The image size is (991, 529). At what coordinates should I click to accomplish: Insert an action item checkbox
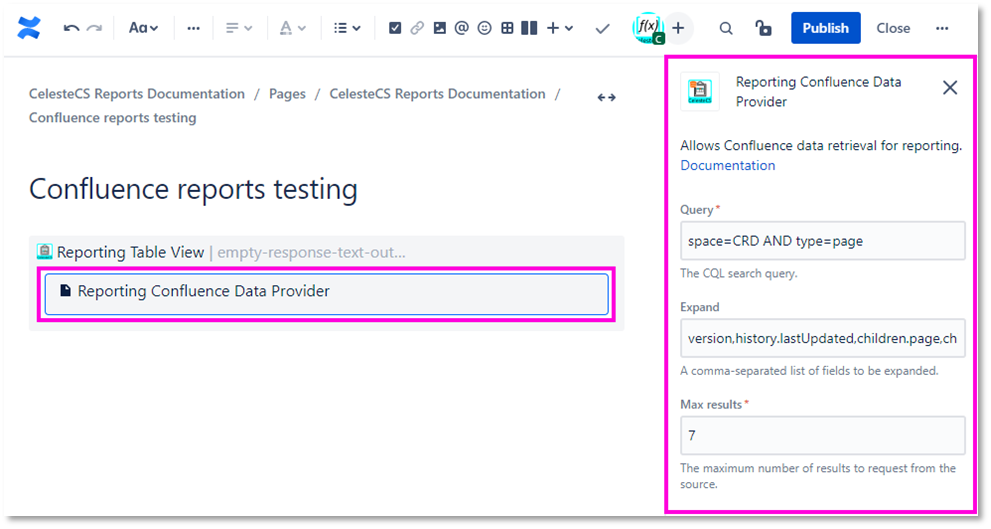tap(395, 28)
